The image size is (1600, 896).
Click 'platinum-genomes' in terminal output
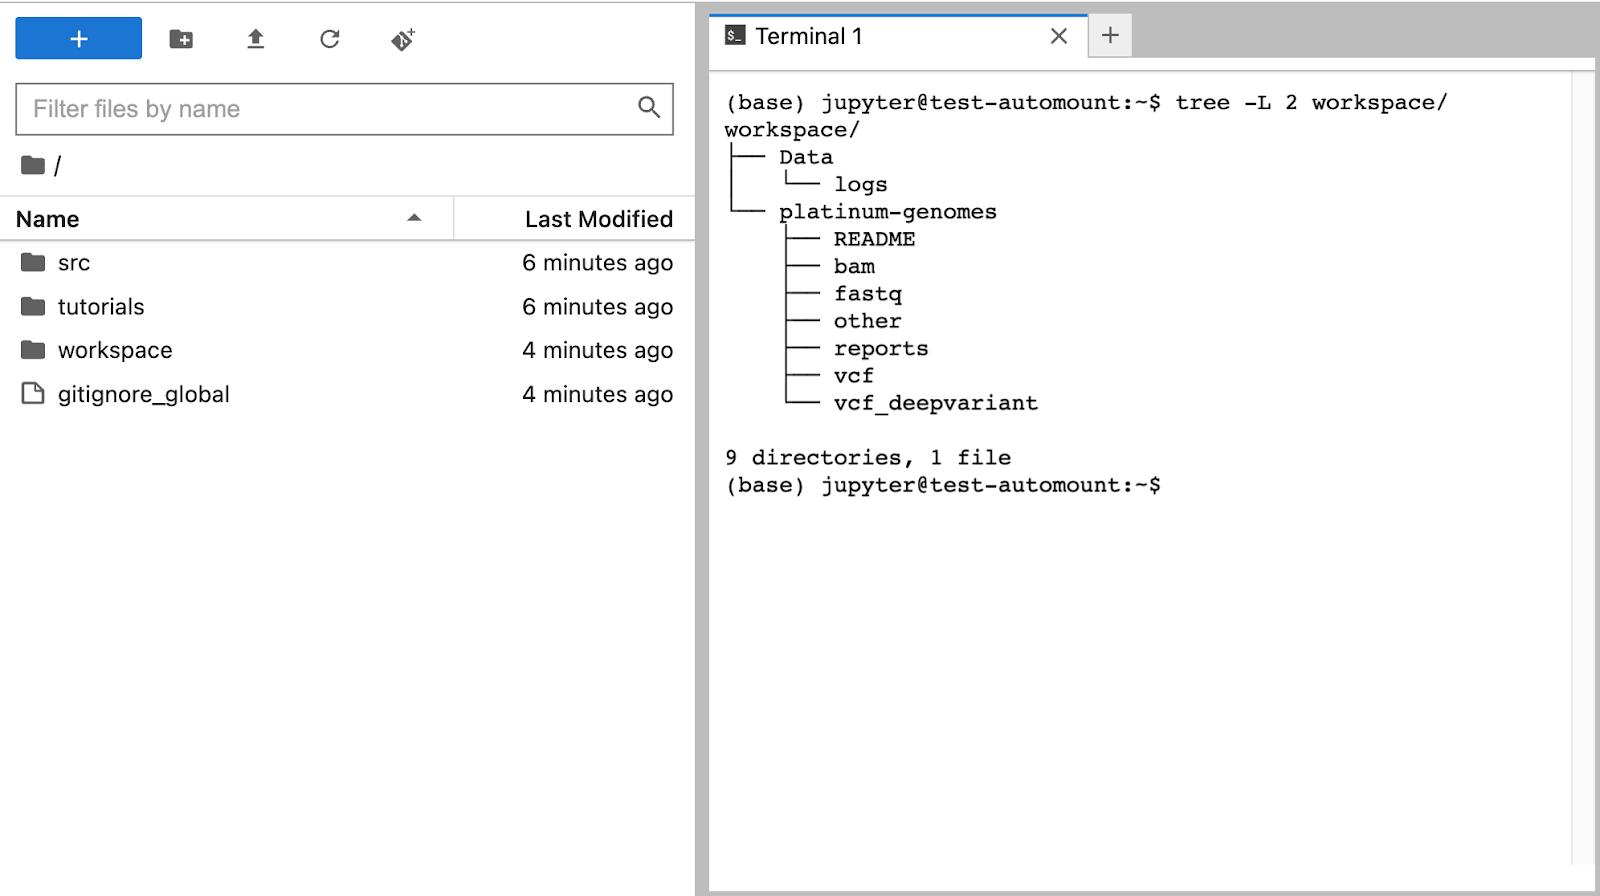click(888, 212)
